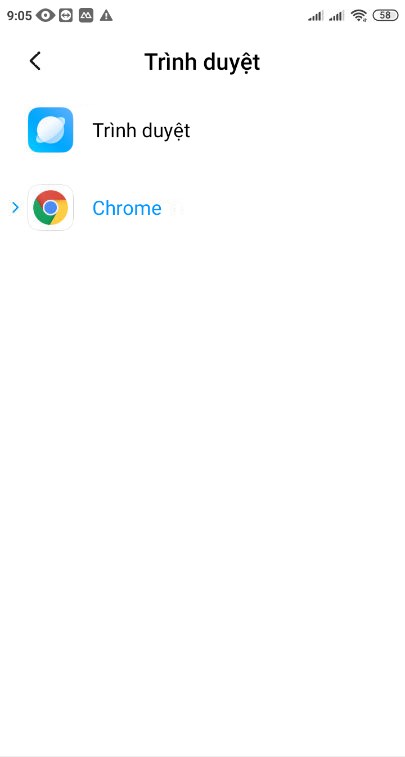Tap the first SIM signal bars
Viewport: 405px width, 757px height.
tap(316, 16)
